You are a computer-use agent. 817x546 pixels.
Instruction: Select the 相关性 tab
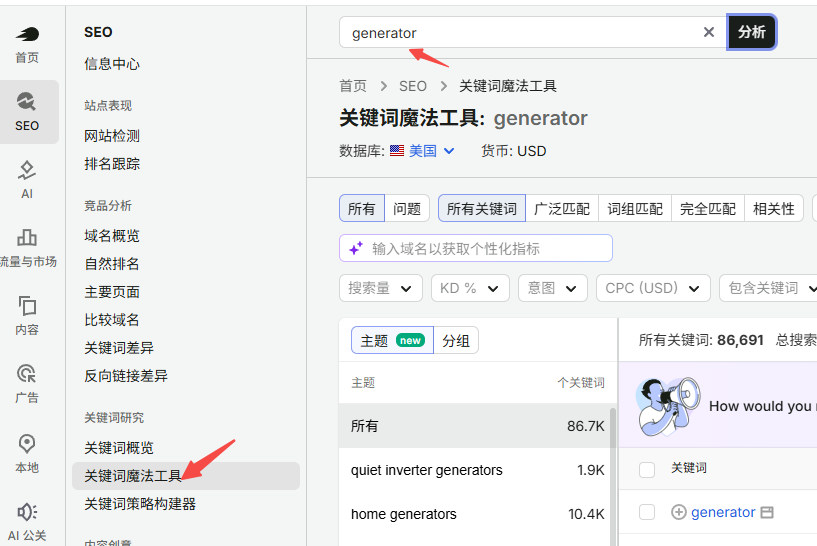[x=774, y=208]
